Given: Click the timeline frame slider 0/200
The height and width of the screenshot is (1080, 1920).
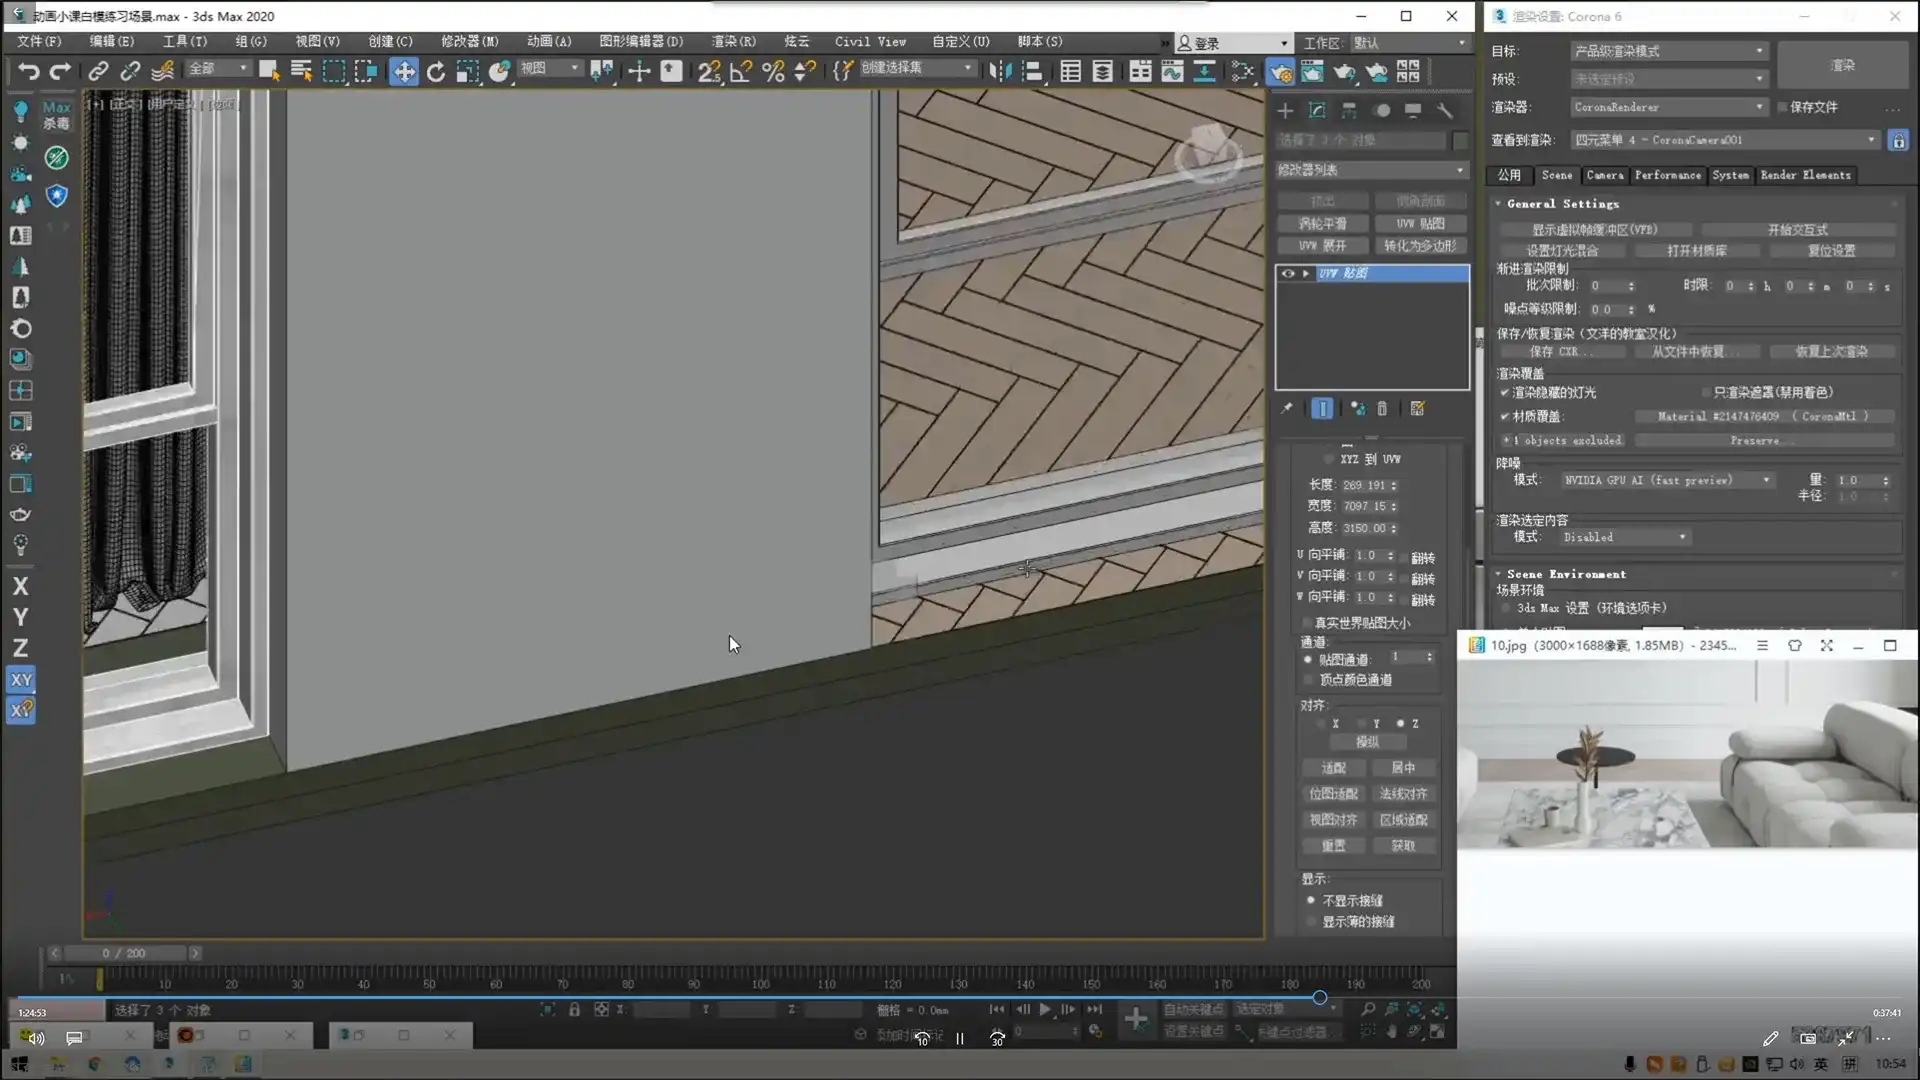Looking at the screenshot, I should [x=124, y=953].
